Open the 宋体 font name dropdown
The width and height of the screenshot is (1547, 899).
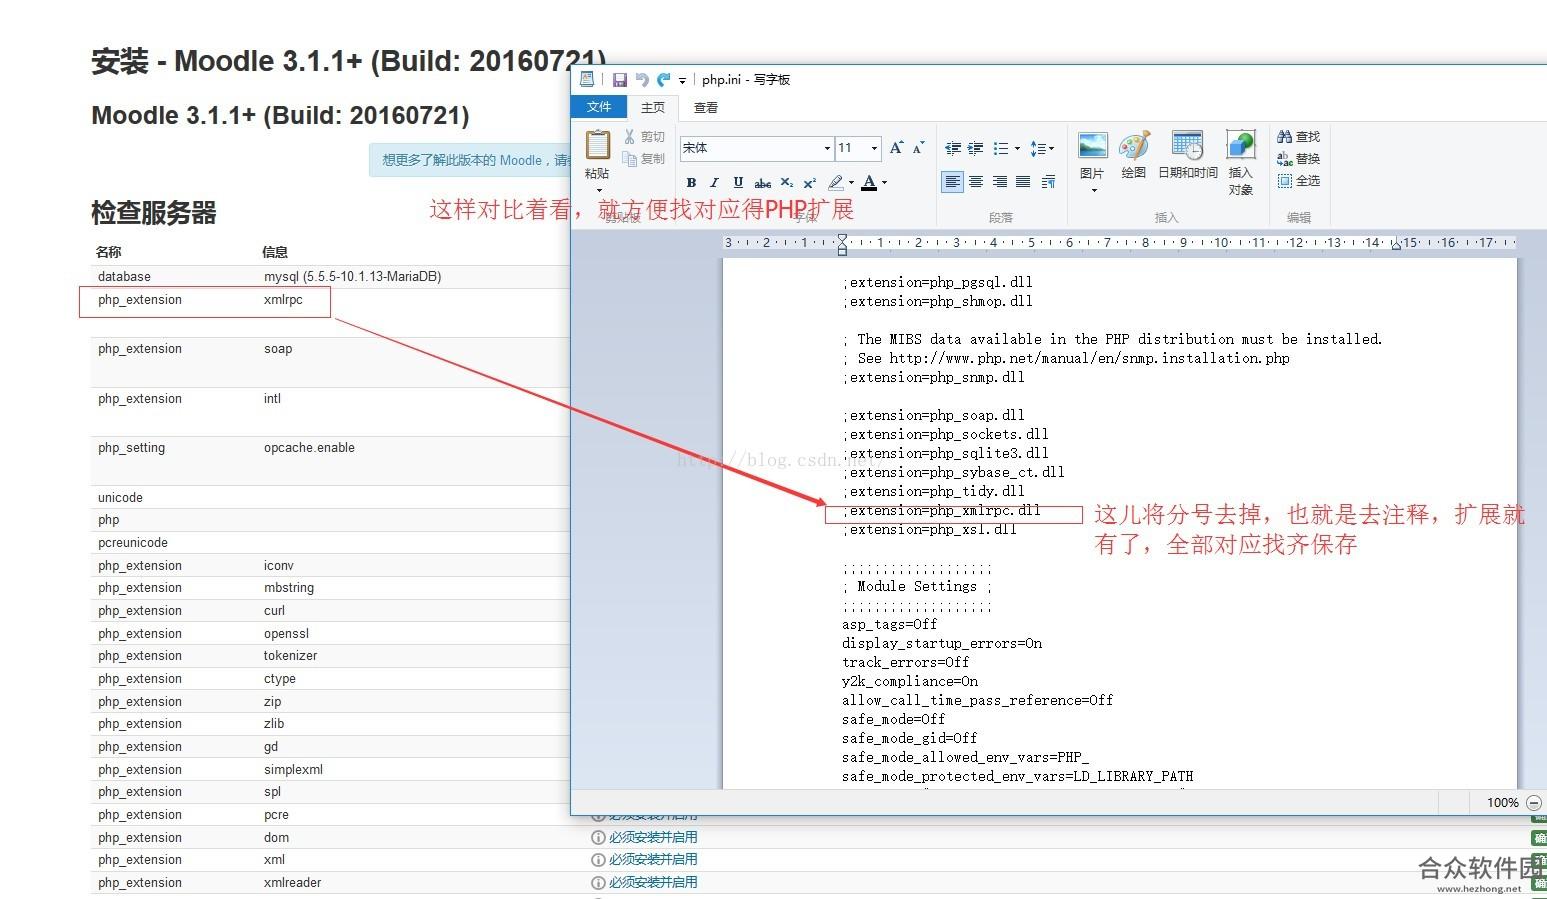point(827,148)
